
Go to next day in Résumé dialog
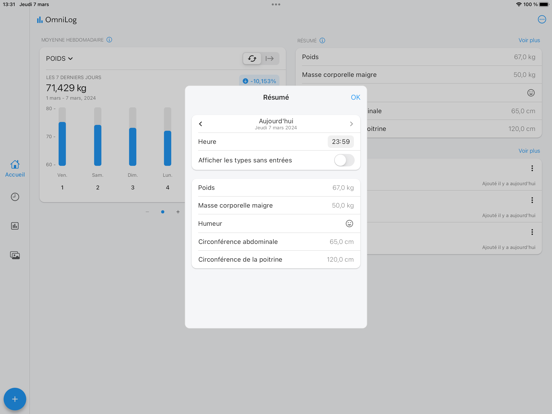coord(351,124)
